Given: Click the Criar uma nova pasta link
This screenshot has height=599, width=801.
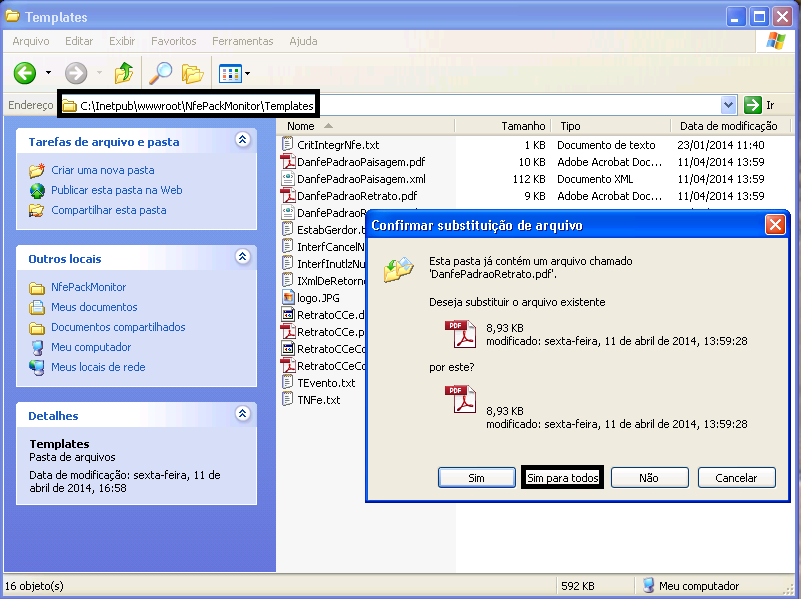Looking at the screenshot, I should click(102, 170).
